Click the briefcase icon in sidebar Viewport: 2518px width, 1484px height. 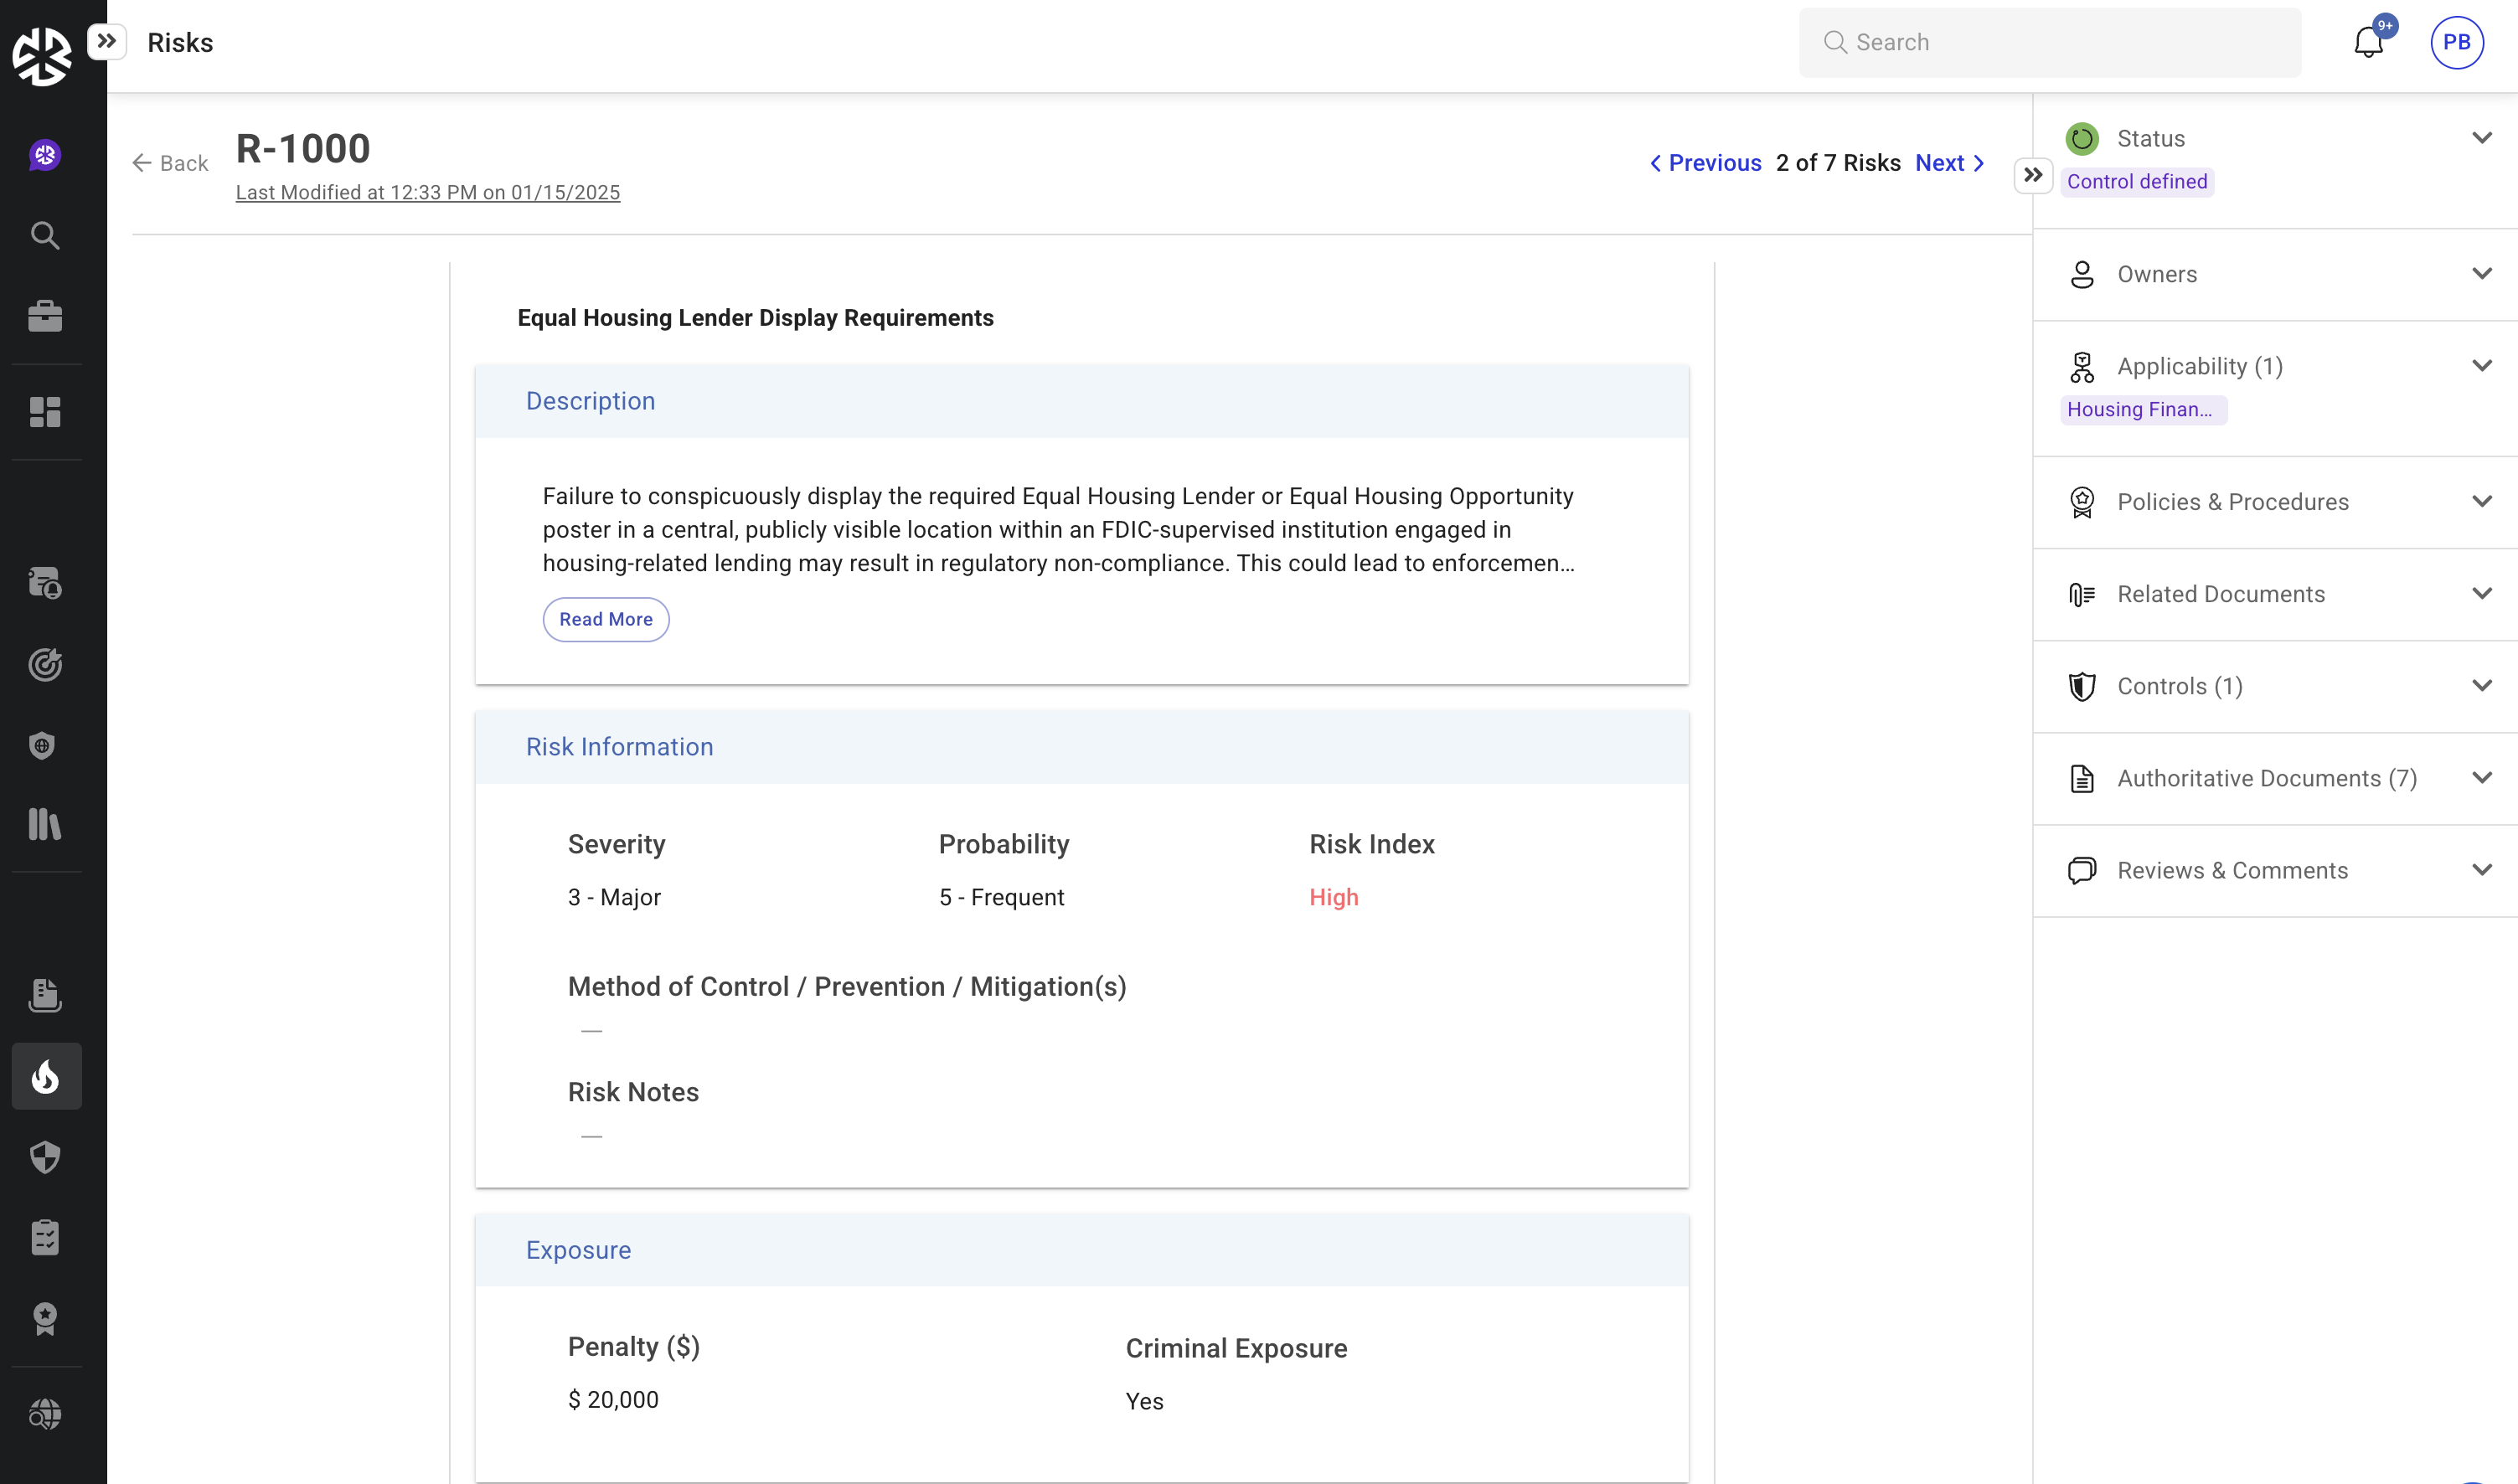[x=45, y=316]
